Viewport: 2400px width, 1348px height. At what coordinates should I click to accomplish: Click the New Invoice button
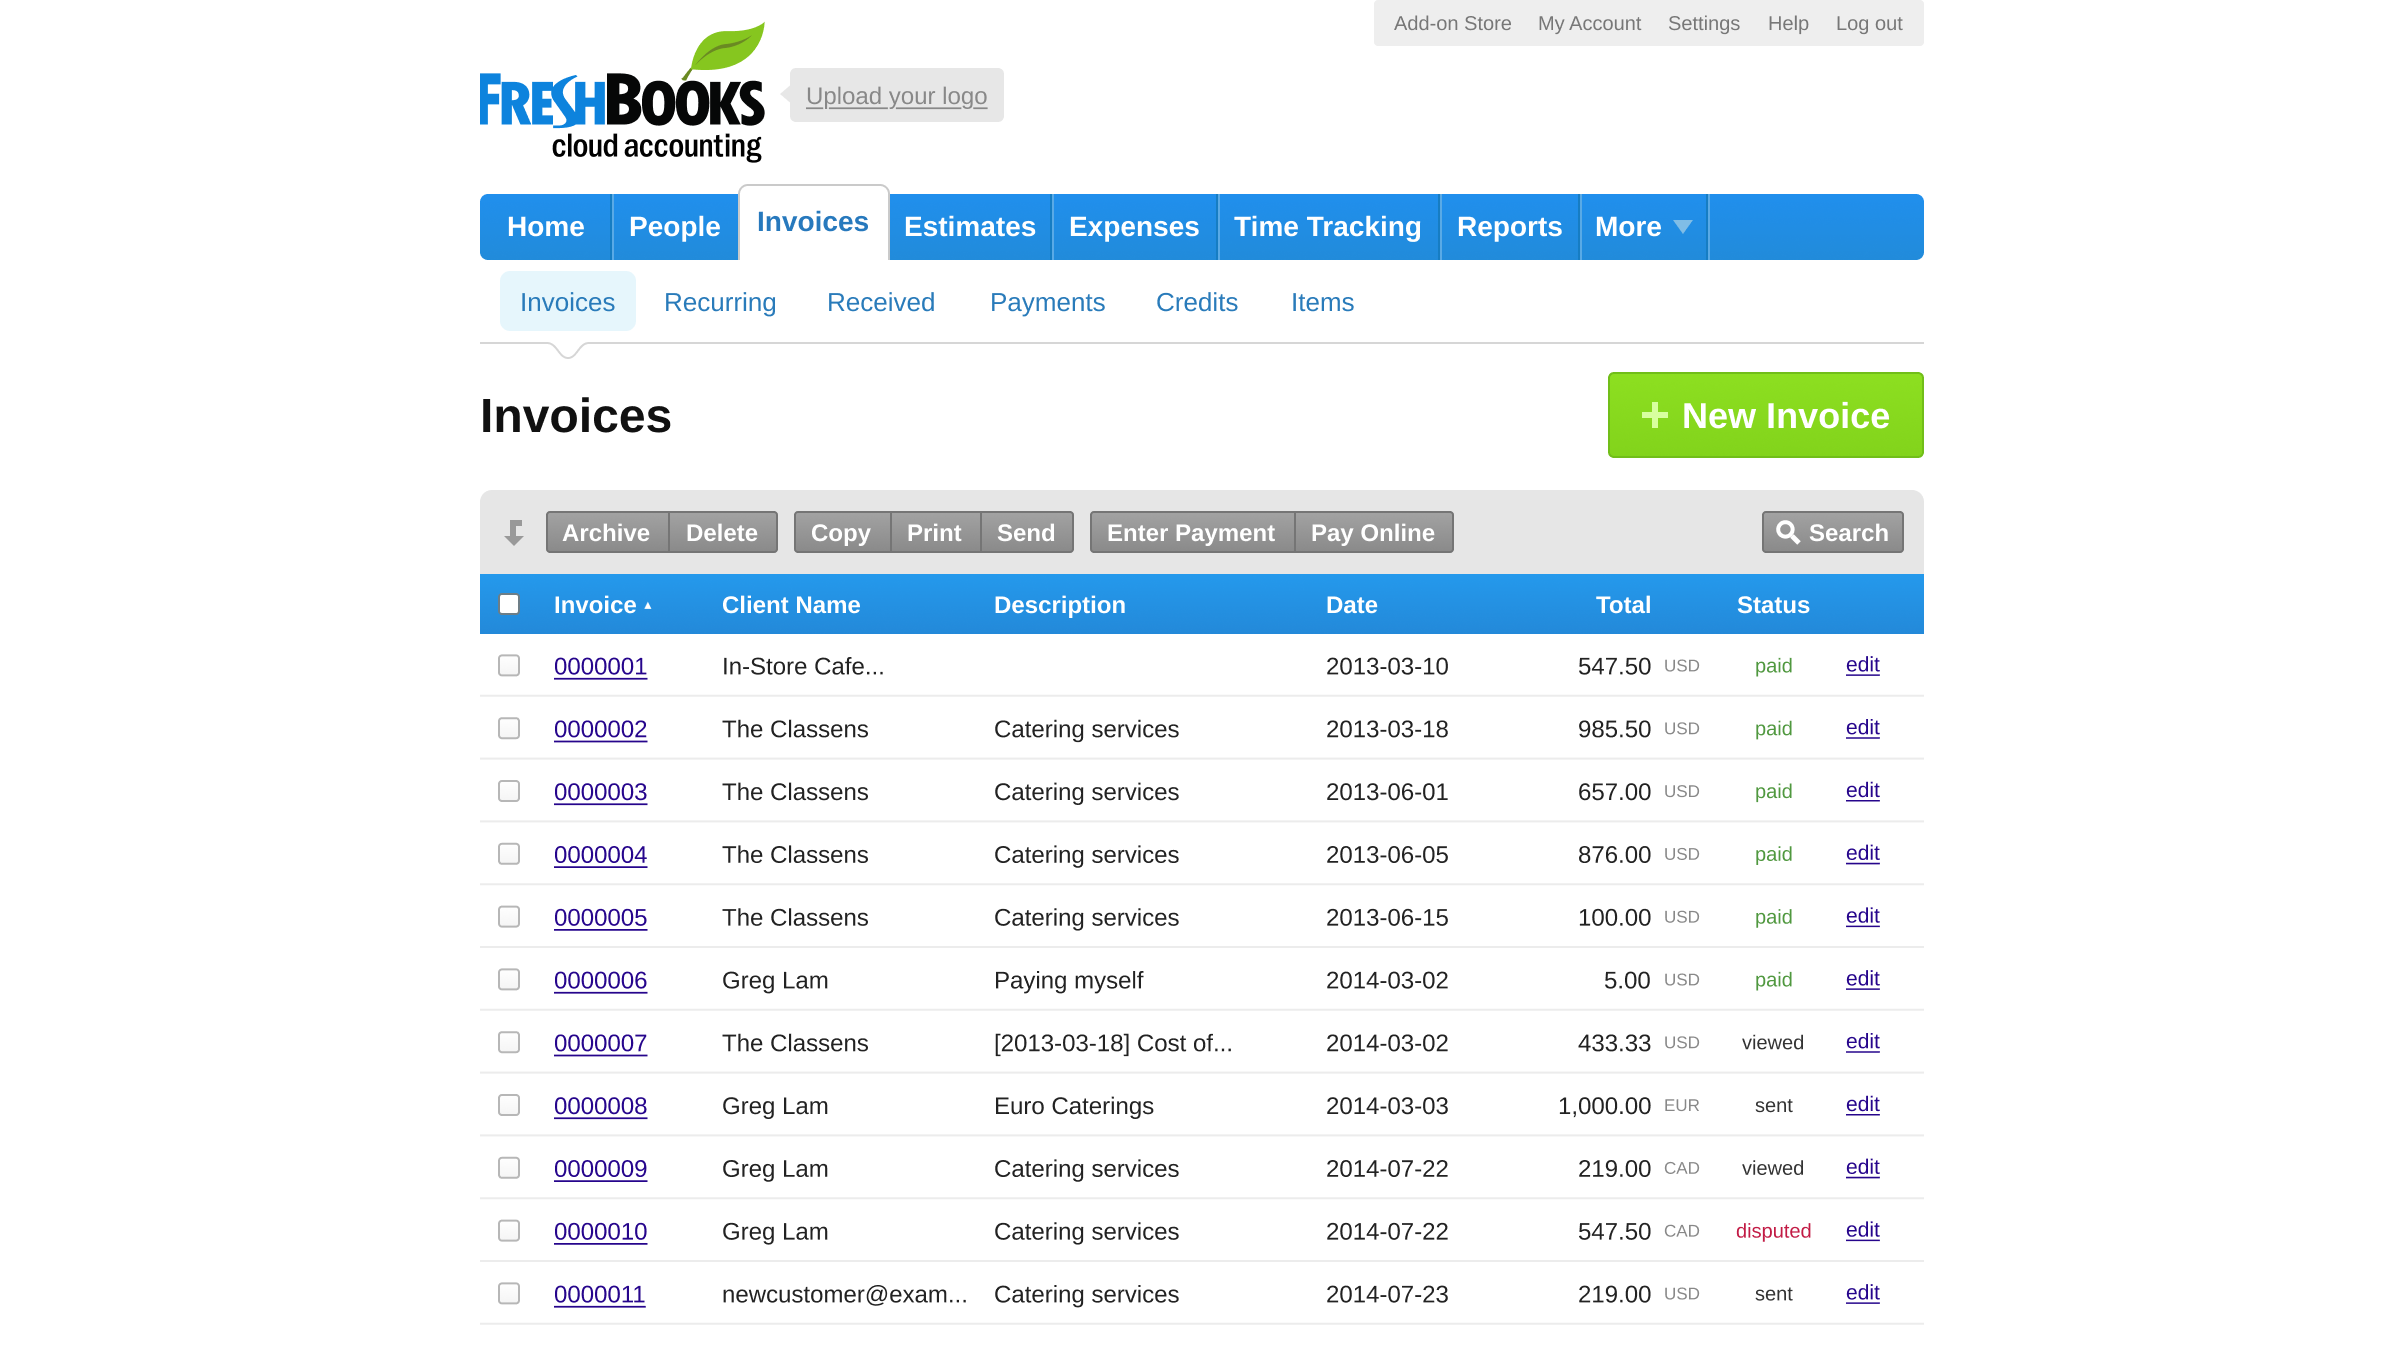pos(1765,415)
